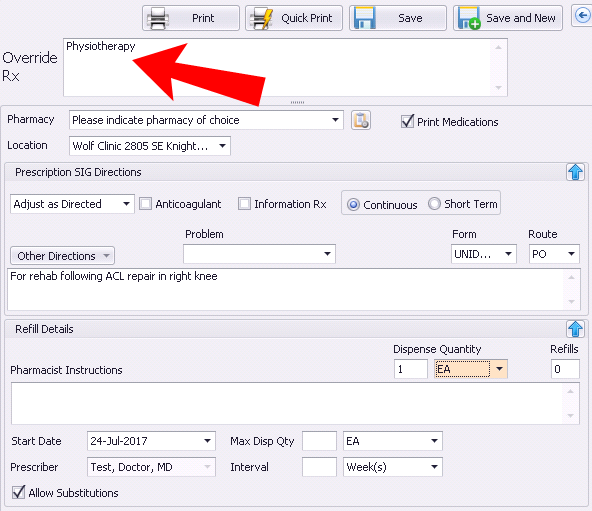This screenshot has width=592, height=511.
Task: Click the Override Rx scrollbar down arrow
Action: click(498, 88)
